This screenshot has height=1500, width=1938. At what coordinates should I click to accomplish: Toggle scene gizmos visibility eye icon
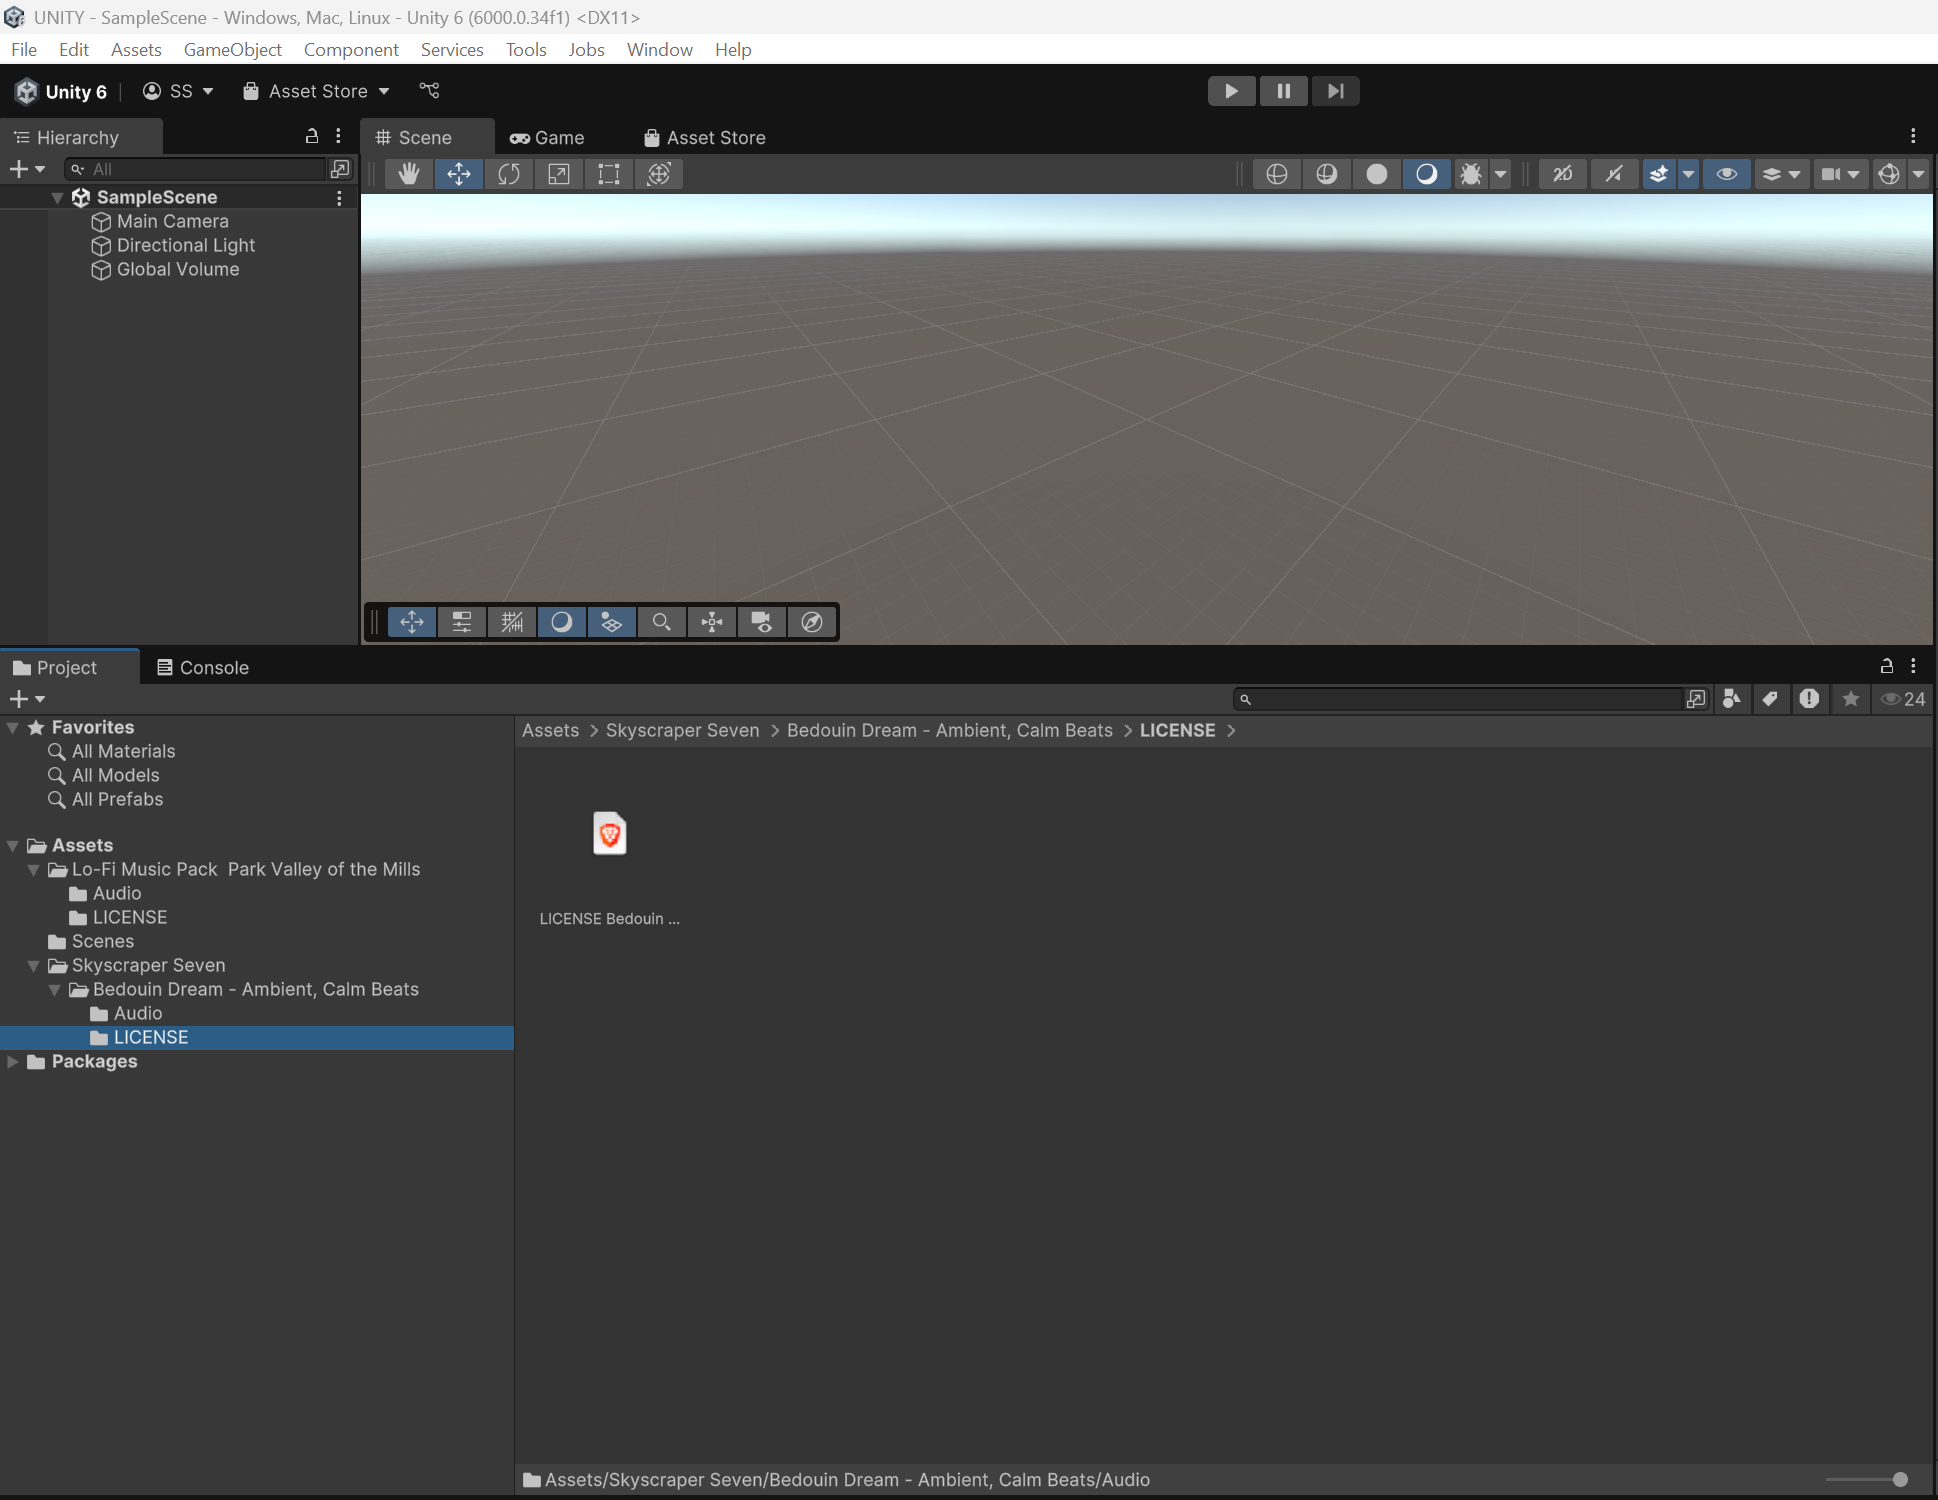[1726, 174]
